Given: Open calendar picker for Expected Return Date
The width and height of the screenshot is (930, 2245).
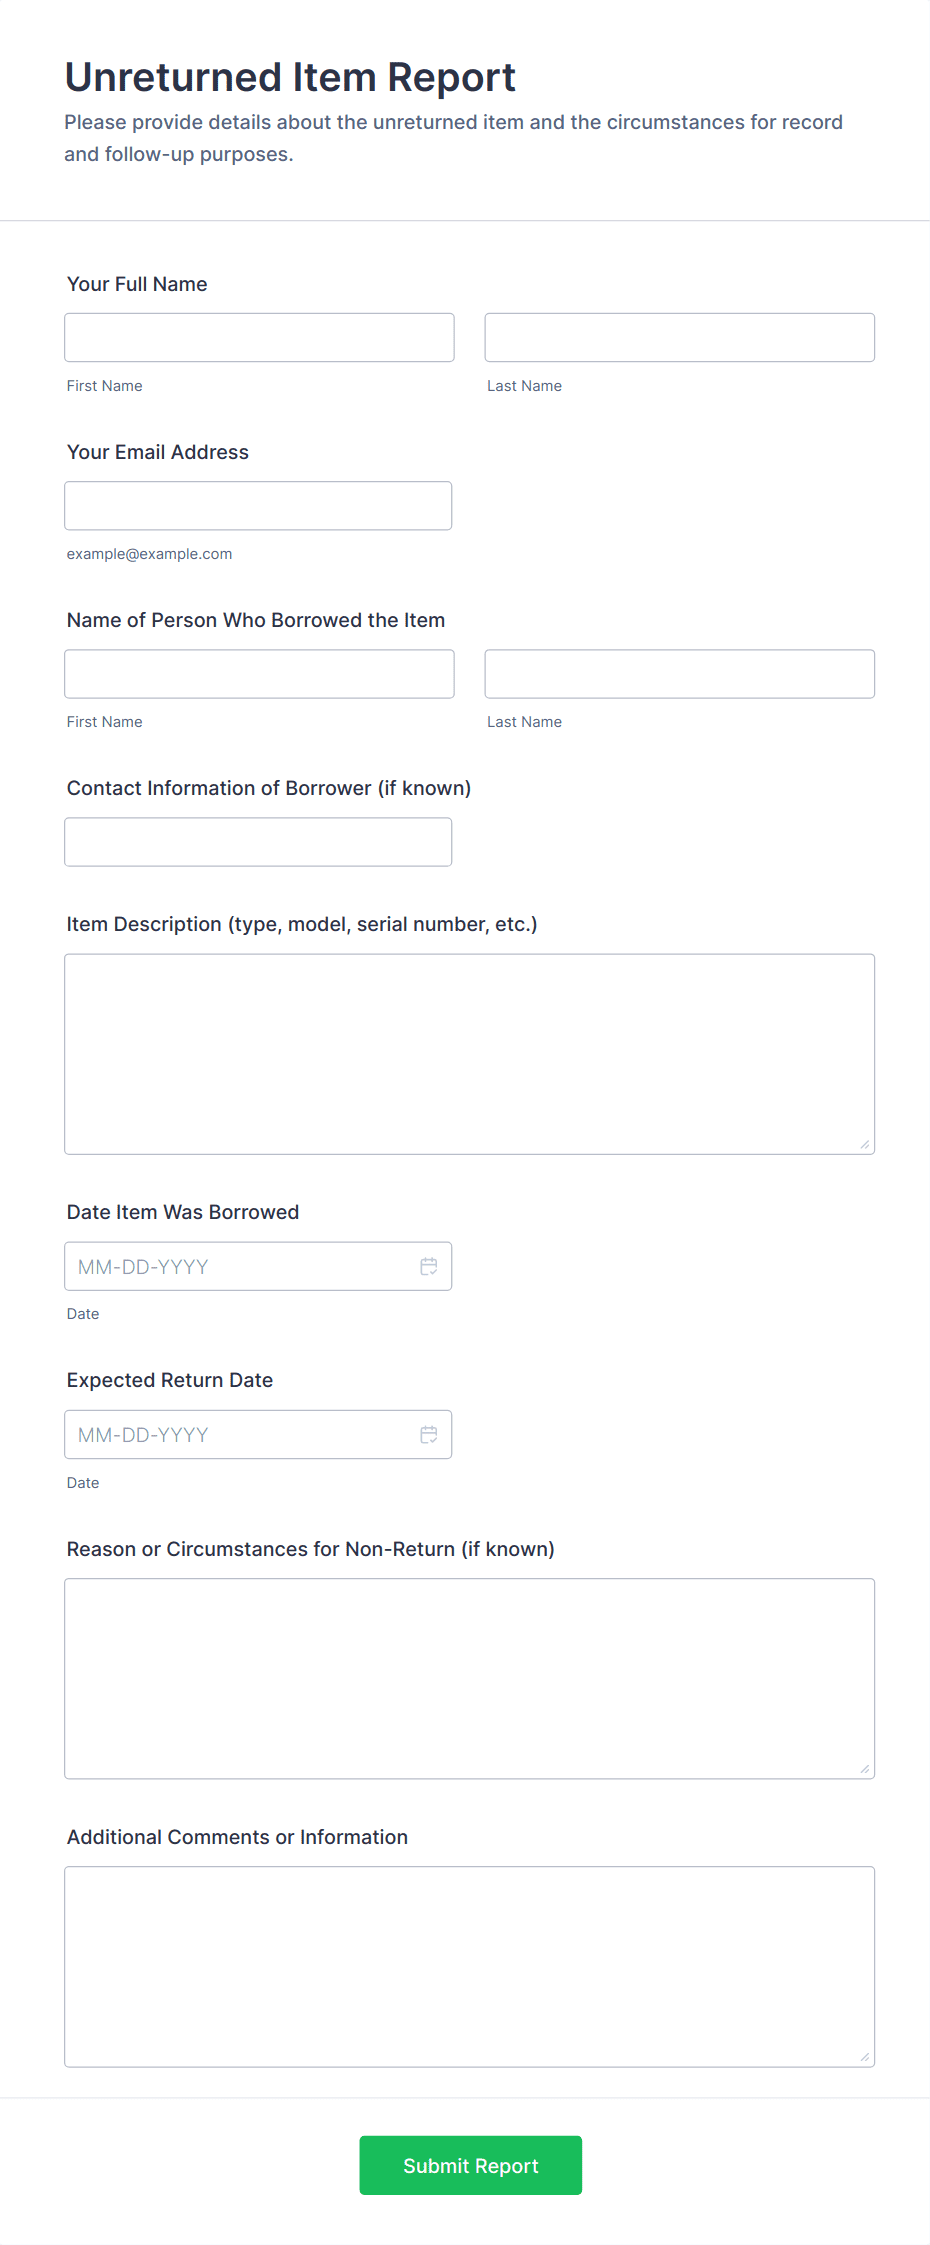Looking at the screenshot, I should 429,1434.
